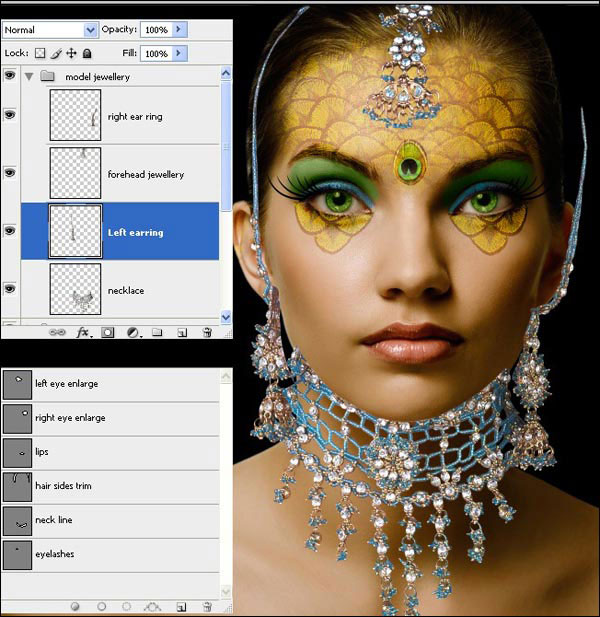The image size is (600, 617).
Task: Collapse the model jewellery group
Action: coord(29,76)
